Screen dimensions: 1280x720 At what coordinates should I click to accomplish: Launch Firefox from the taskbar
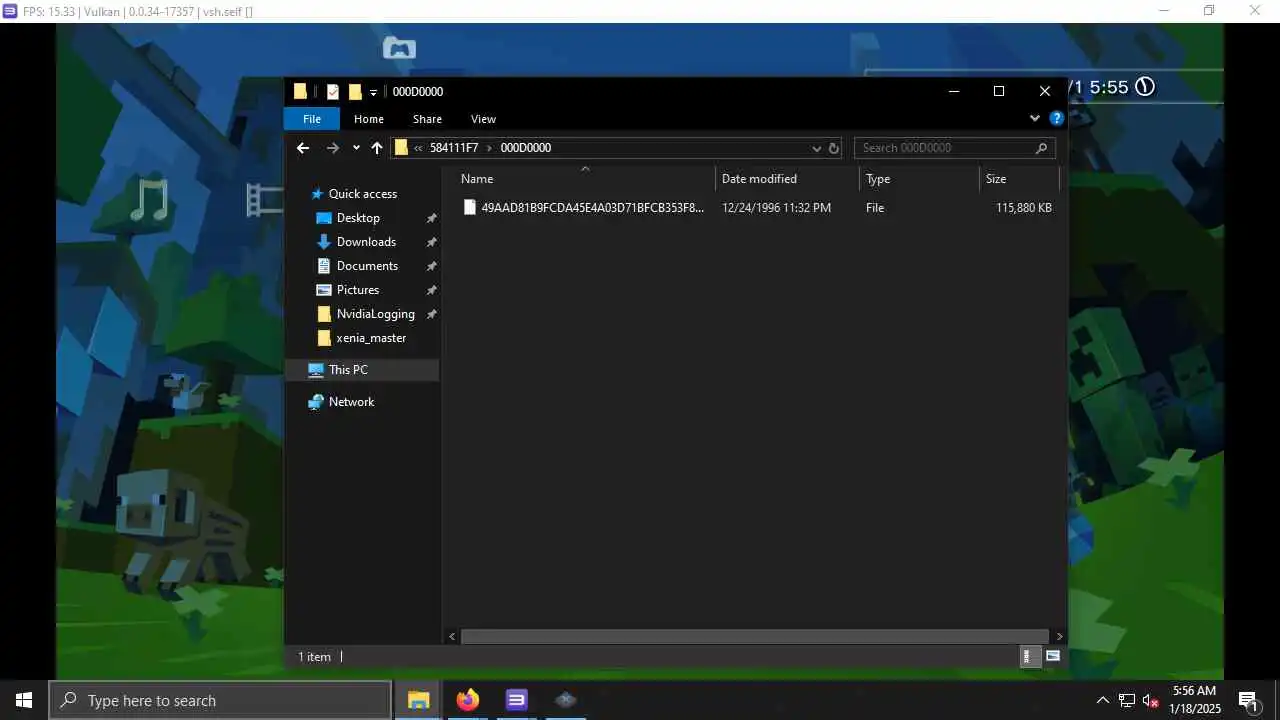[468, 700]
